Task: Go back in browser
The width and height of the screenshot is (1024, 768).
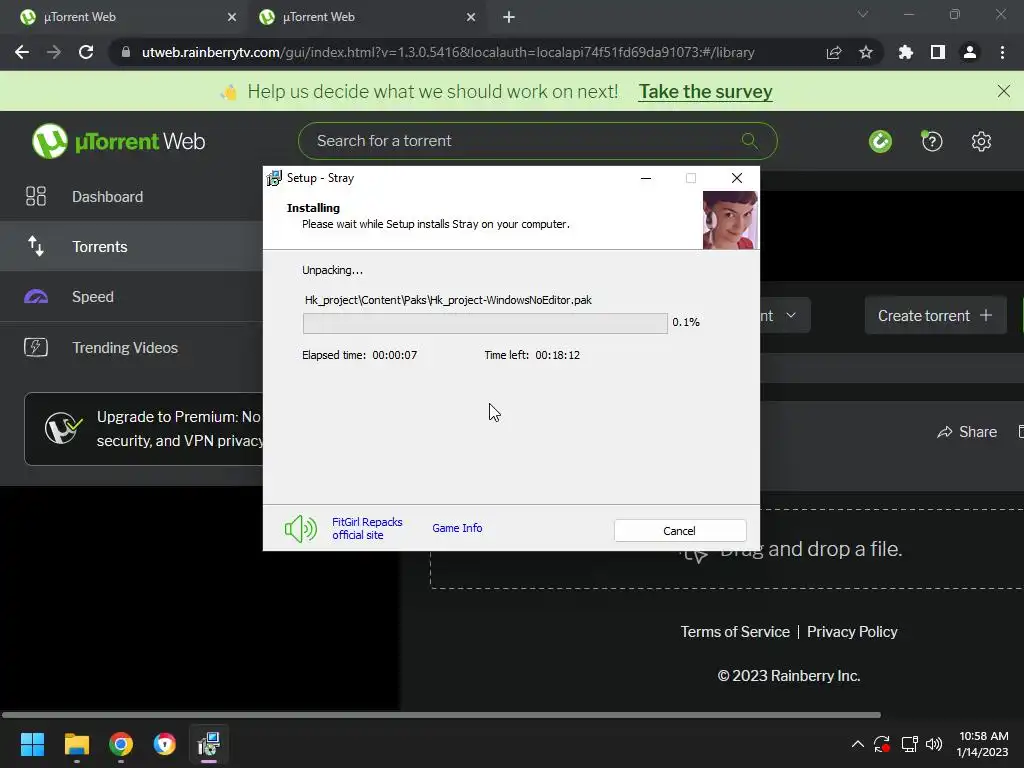Action: (x=22, y=52)
